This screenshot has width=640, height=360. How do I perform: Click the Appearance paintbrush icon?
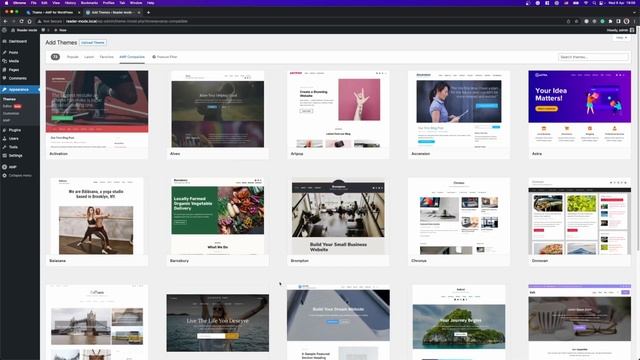coord(4,89)
